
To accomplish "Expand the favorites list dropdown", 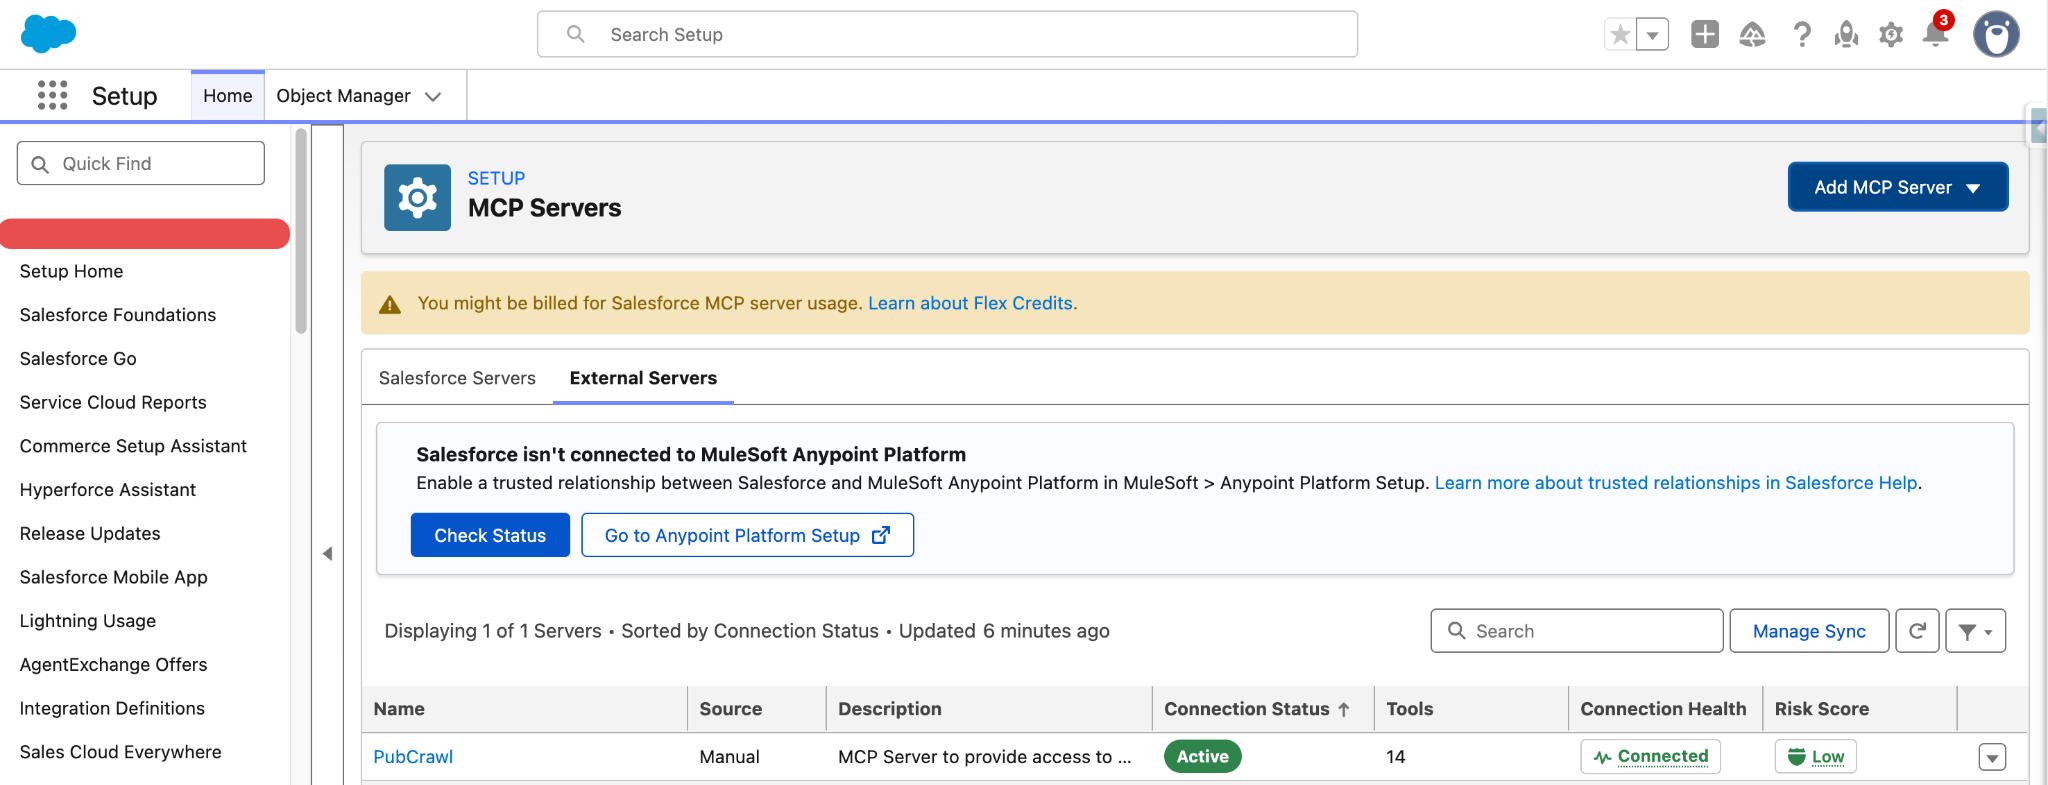I will pos(1653,35).
